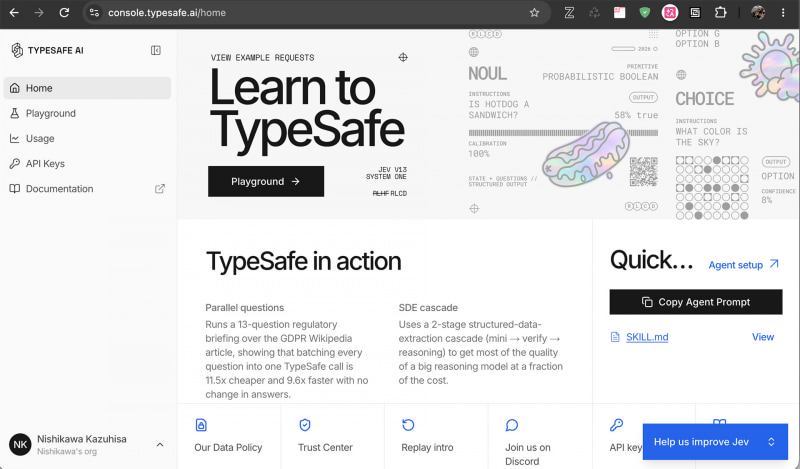Click the address bar URL
Screen dimensions: 800x469
tap(167, 13)
